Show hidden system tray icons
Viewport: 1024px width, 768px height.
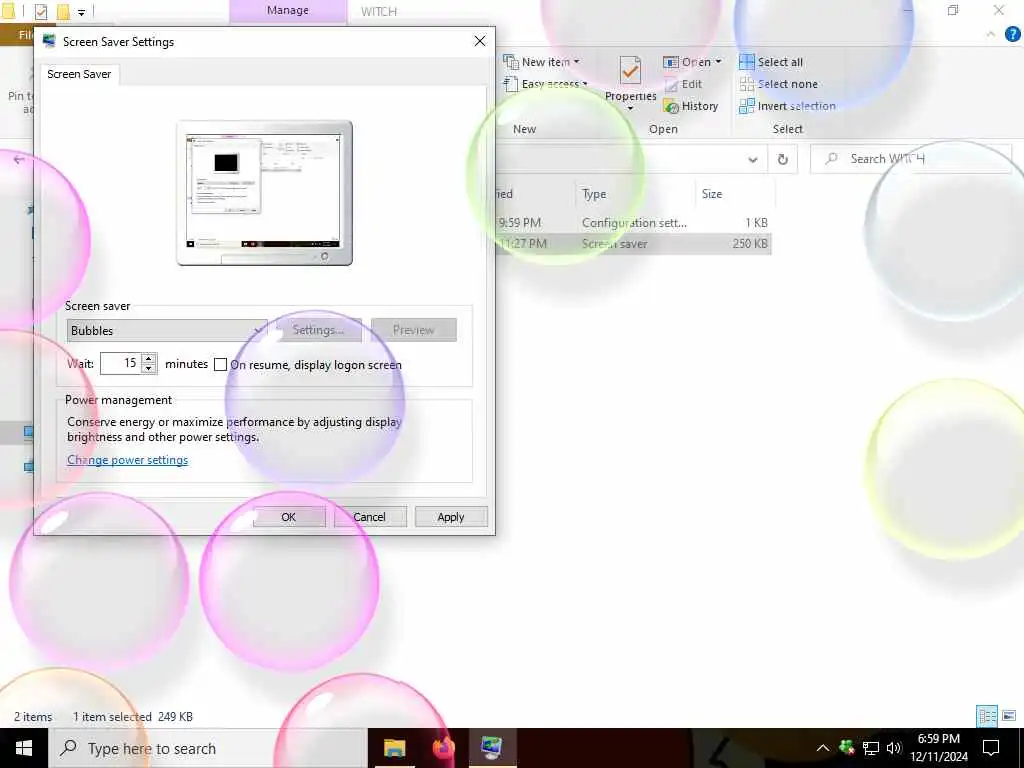tap(823, 748)
